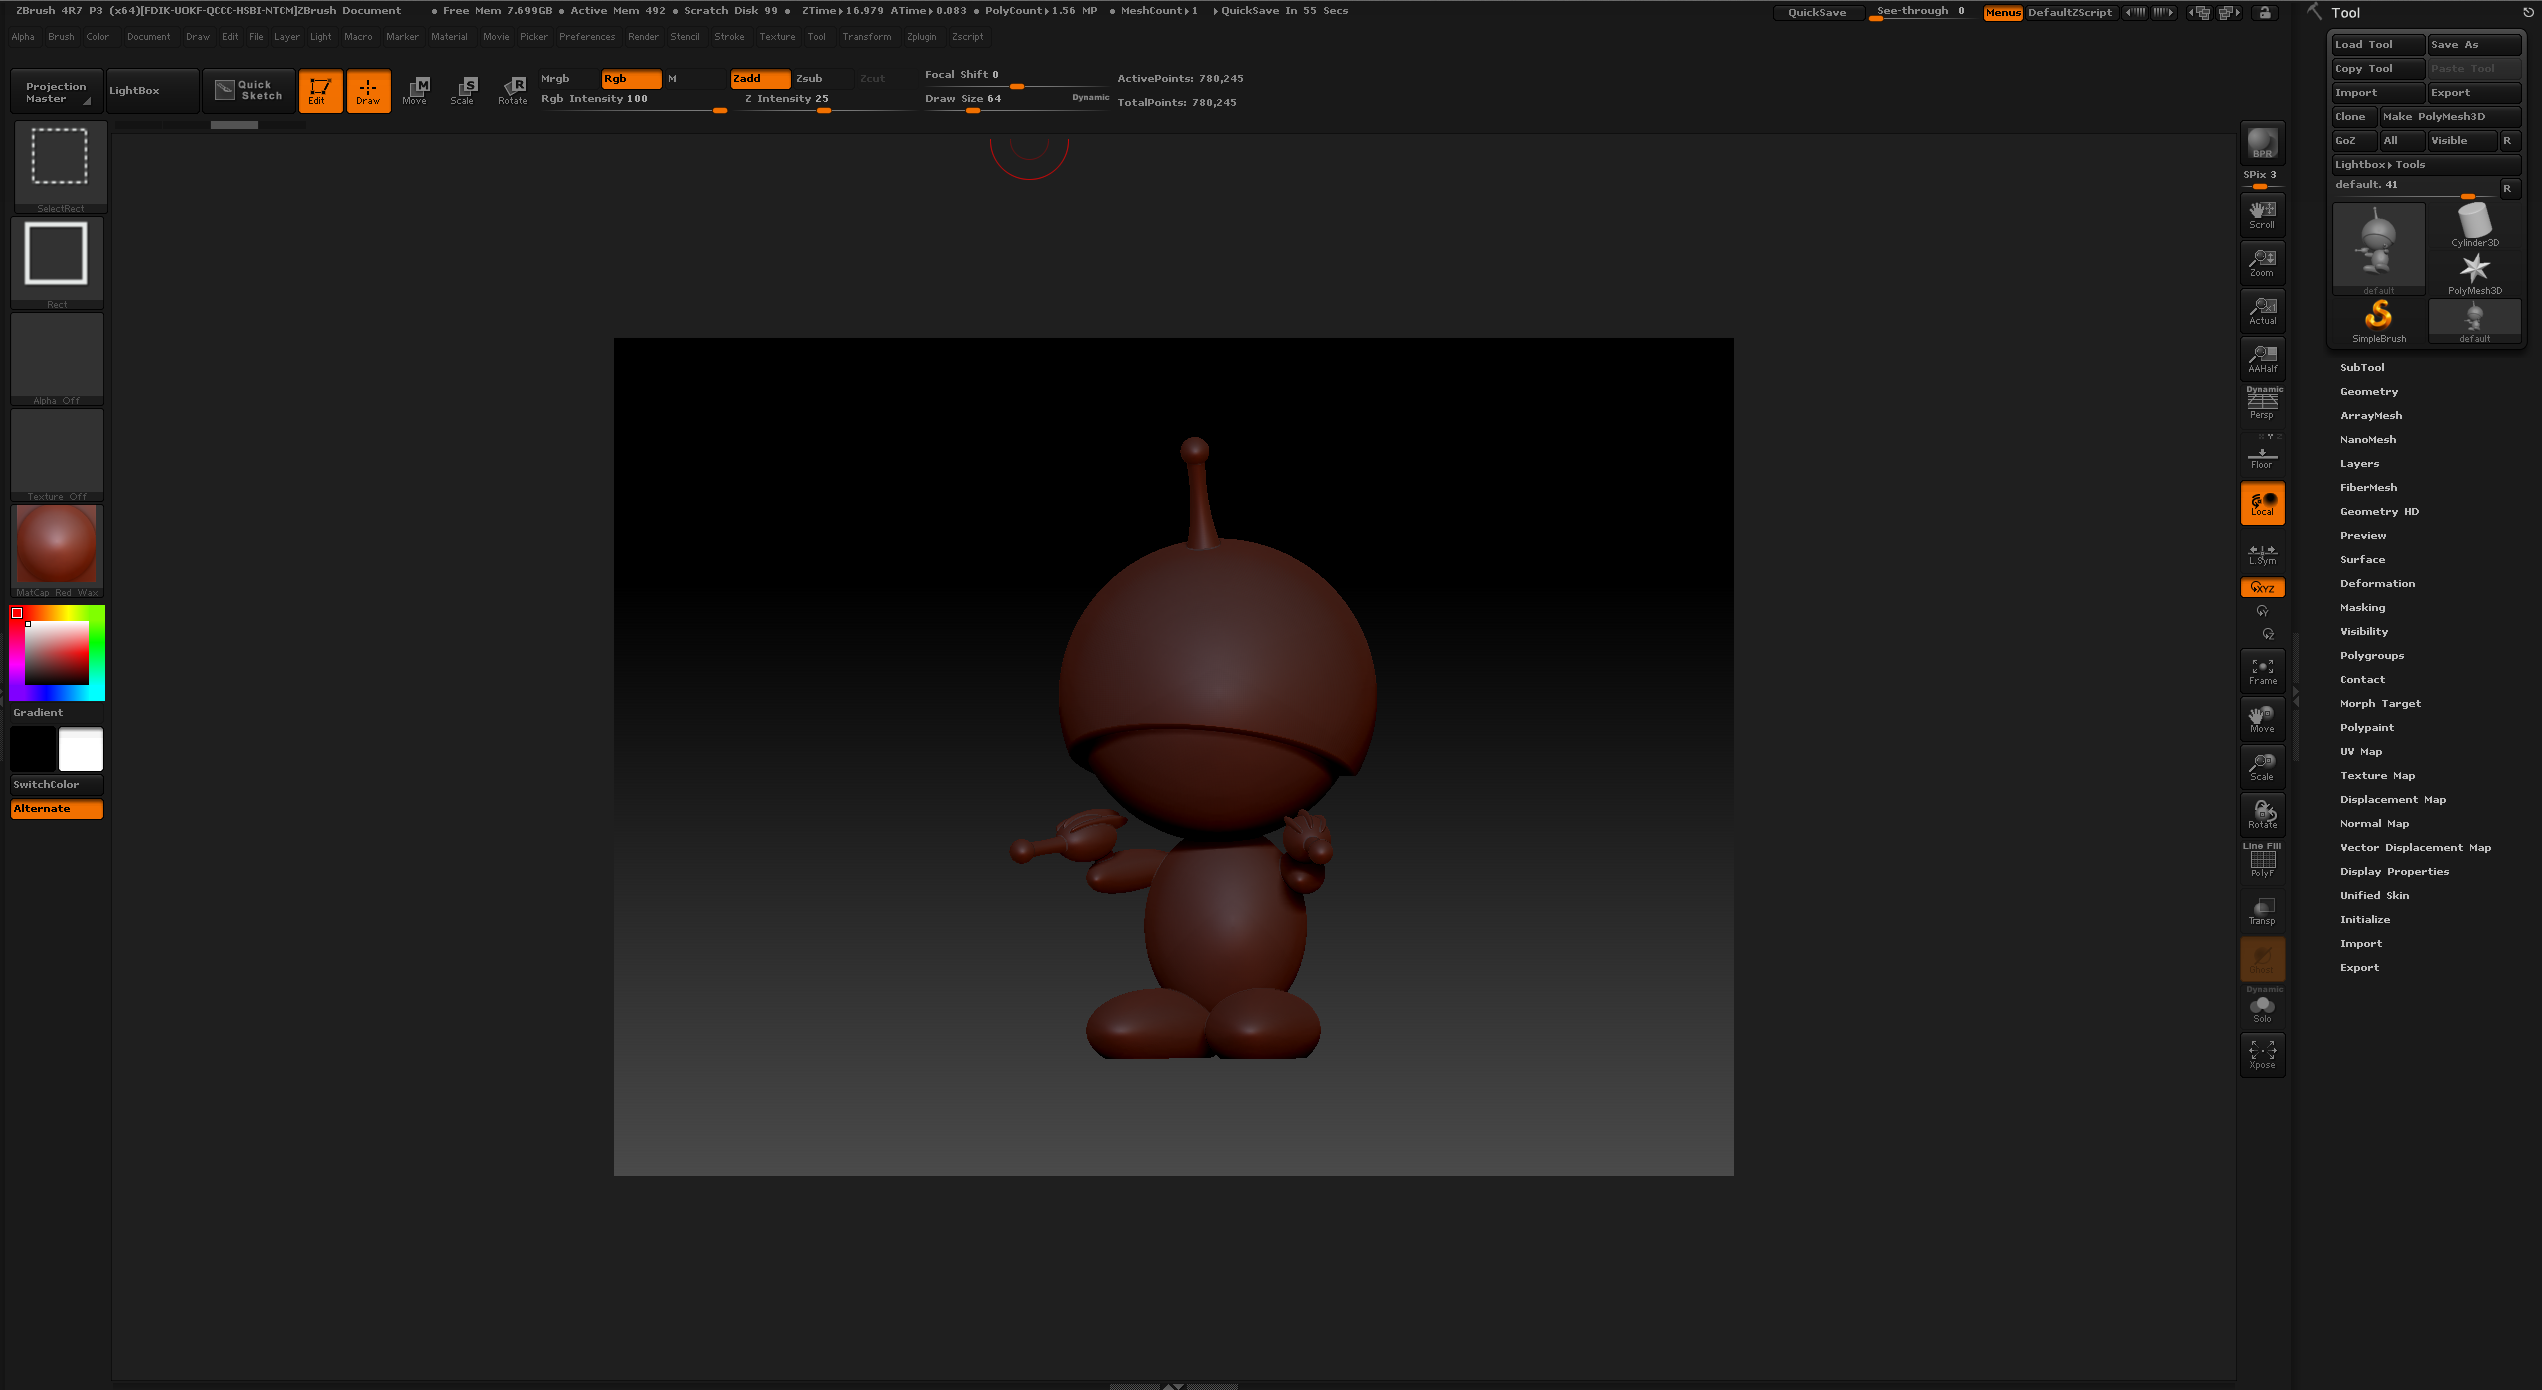Toggle Zadd mode

[x=760, y=79]
